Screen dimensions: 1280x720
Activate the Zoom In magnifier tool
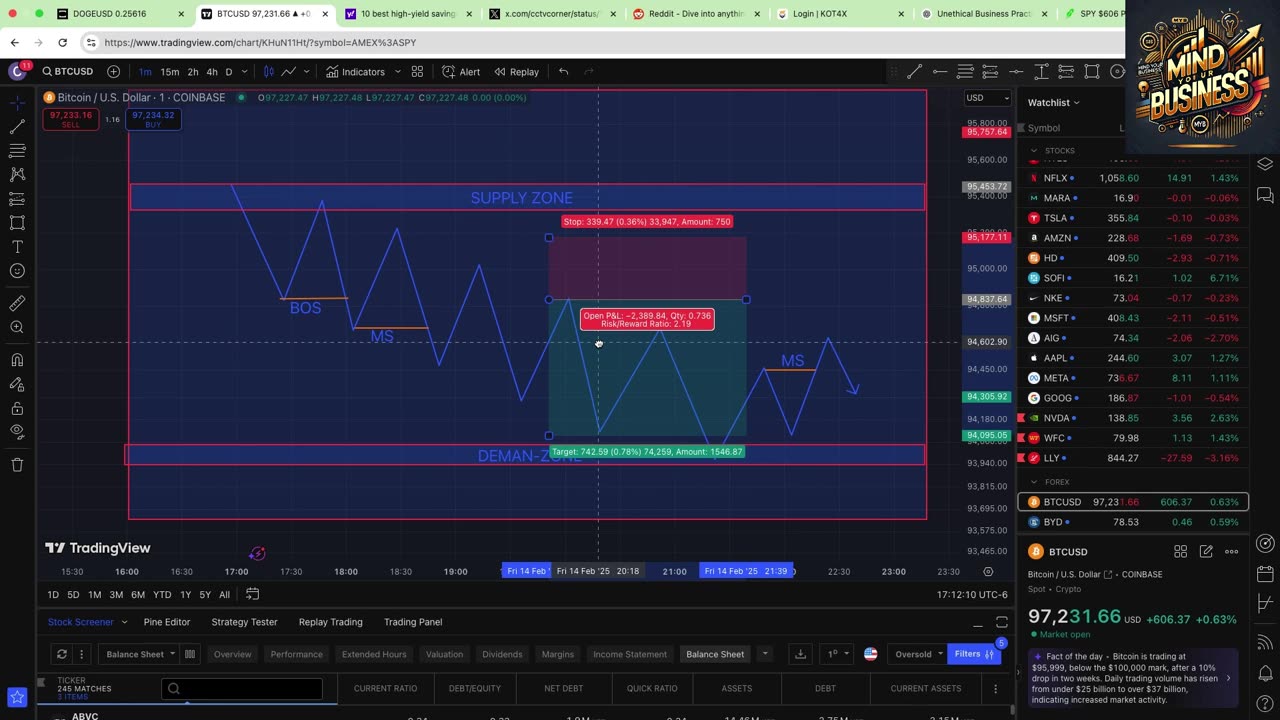coord(17,327)
